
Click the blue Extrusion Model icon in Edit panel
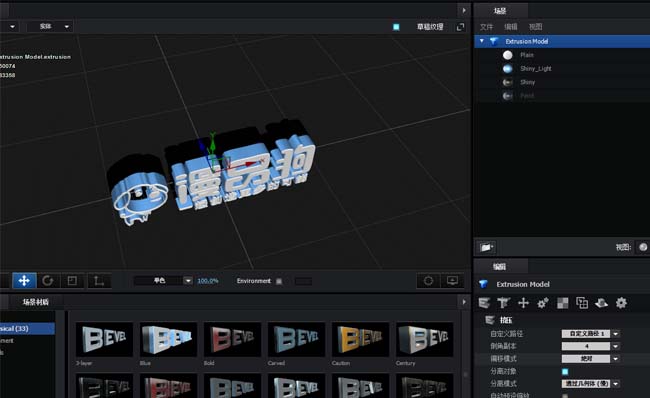pos(483,284)
